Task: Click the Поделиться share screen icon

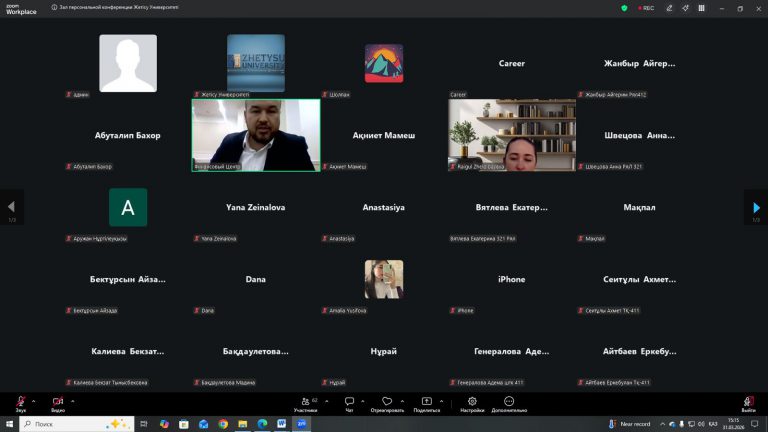Action: coord(426,402)
